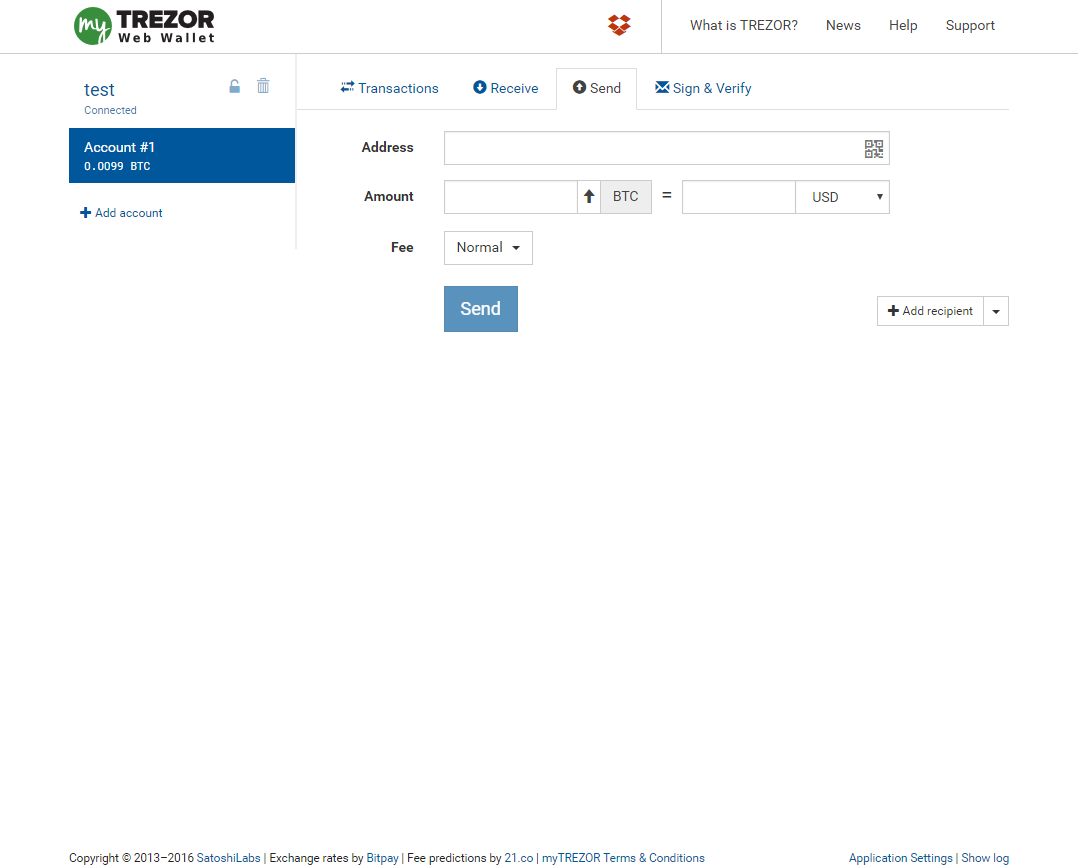Image resolution: width=1078 pixels, height=866 pixels.
Task: Open the USD currency dropdown
Action: click(843, 197)
